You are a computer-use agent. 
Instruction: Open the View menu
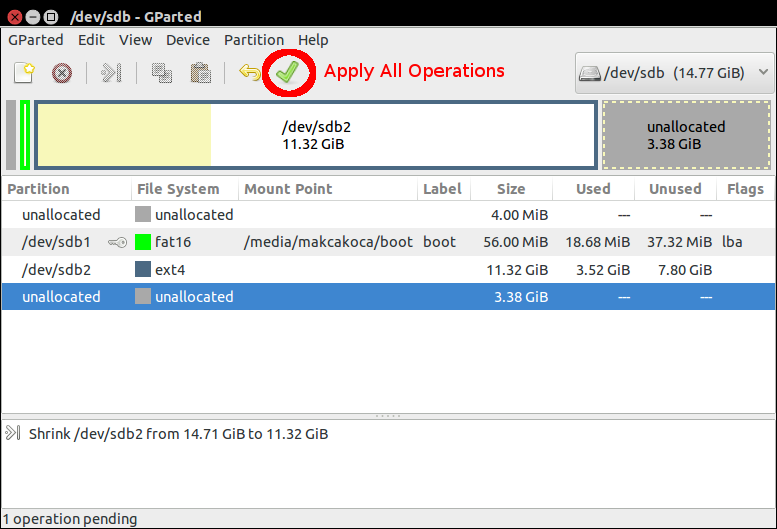[x=135, y=40]
